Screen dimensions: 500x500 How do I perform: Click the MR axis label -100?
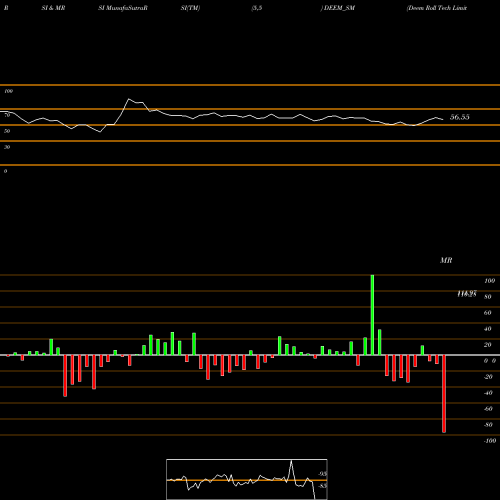pyautogui.click(x=490, y=441)
